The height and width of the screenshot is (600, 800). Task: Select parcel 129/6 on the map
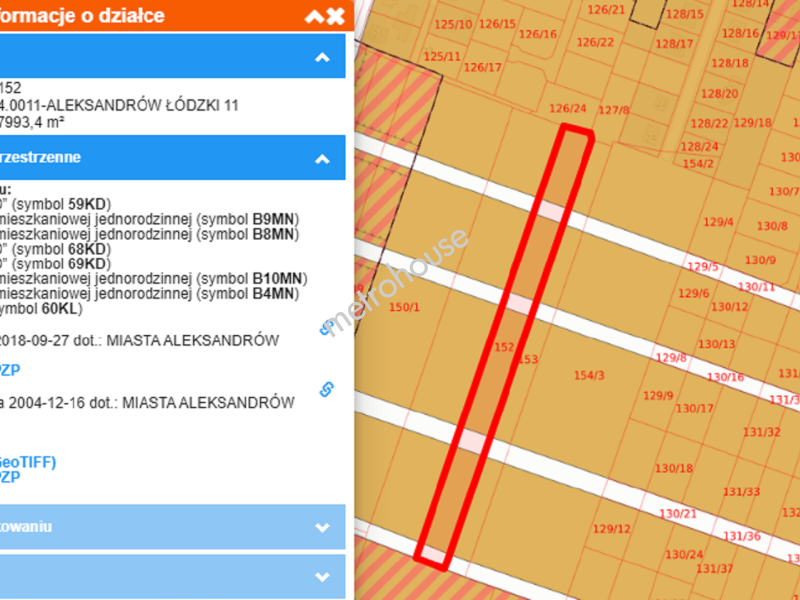[693, 293]
